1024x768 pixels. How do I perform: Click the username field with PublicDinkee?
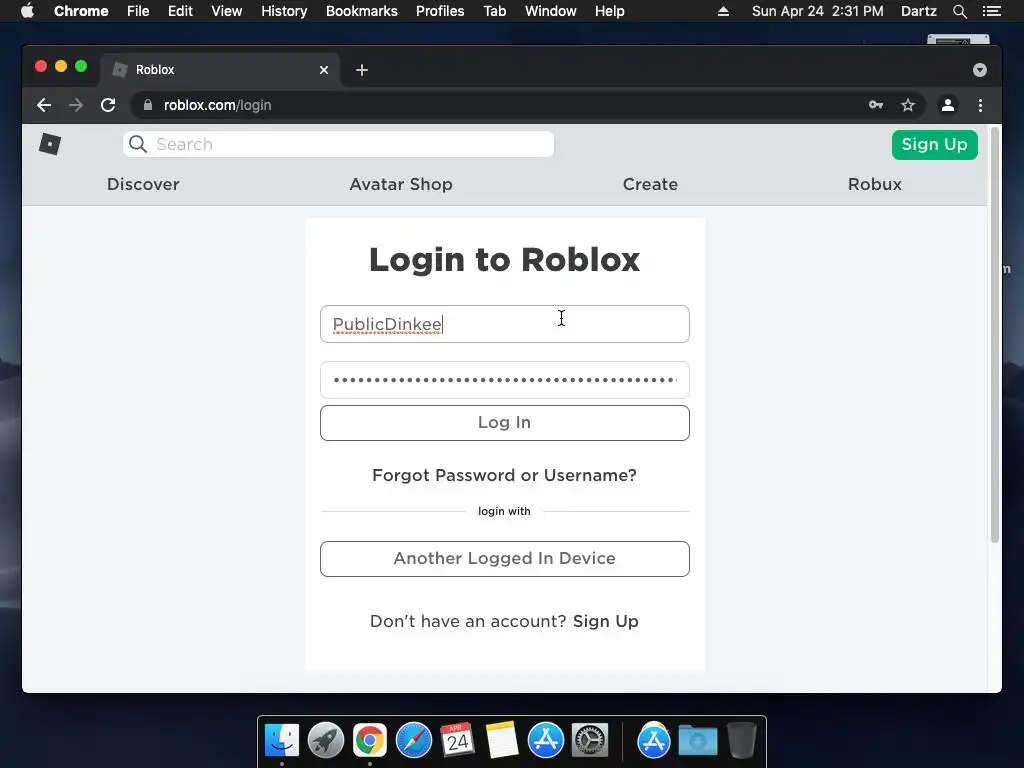pyautogui.click(x=505, y=324)
